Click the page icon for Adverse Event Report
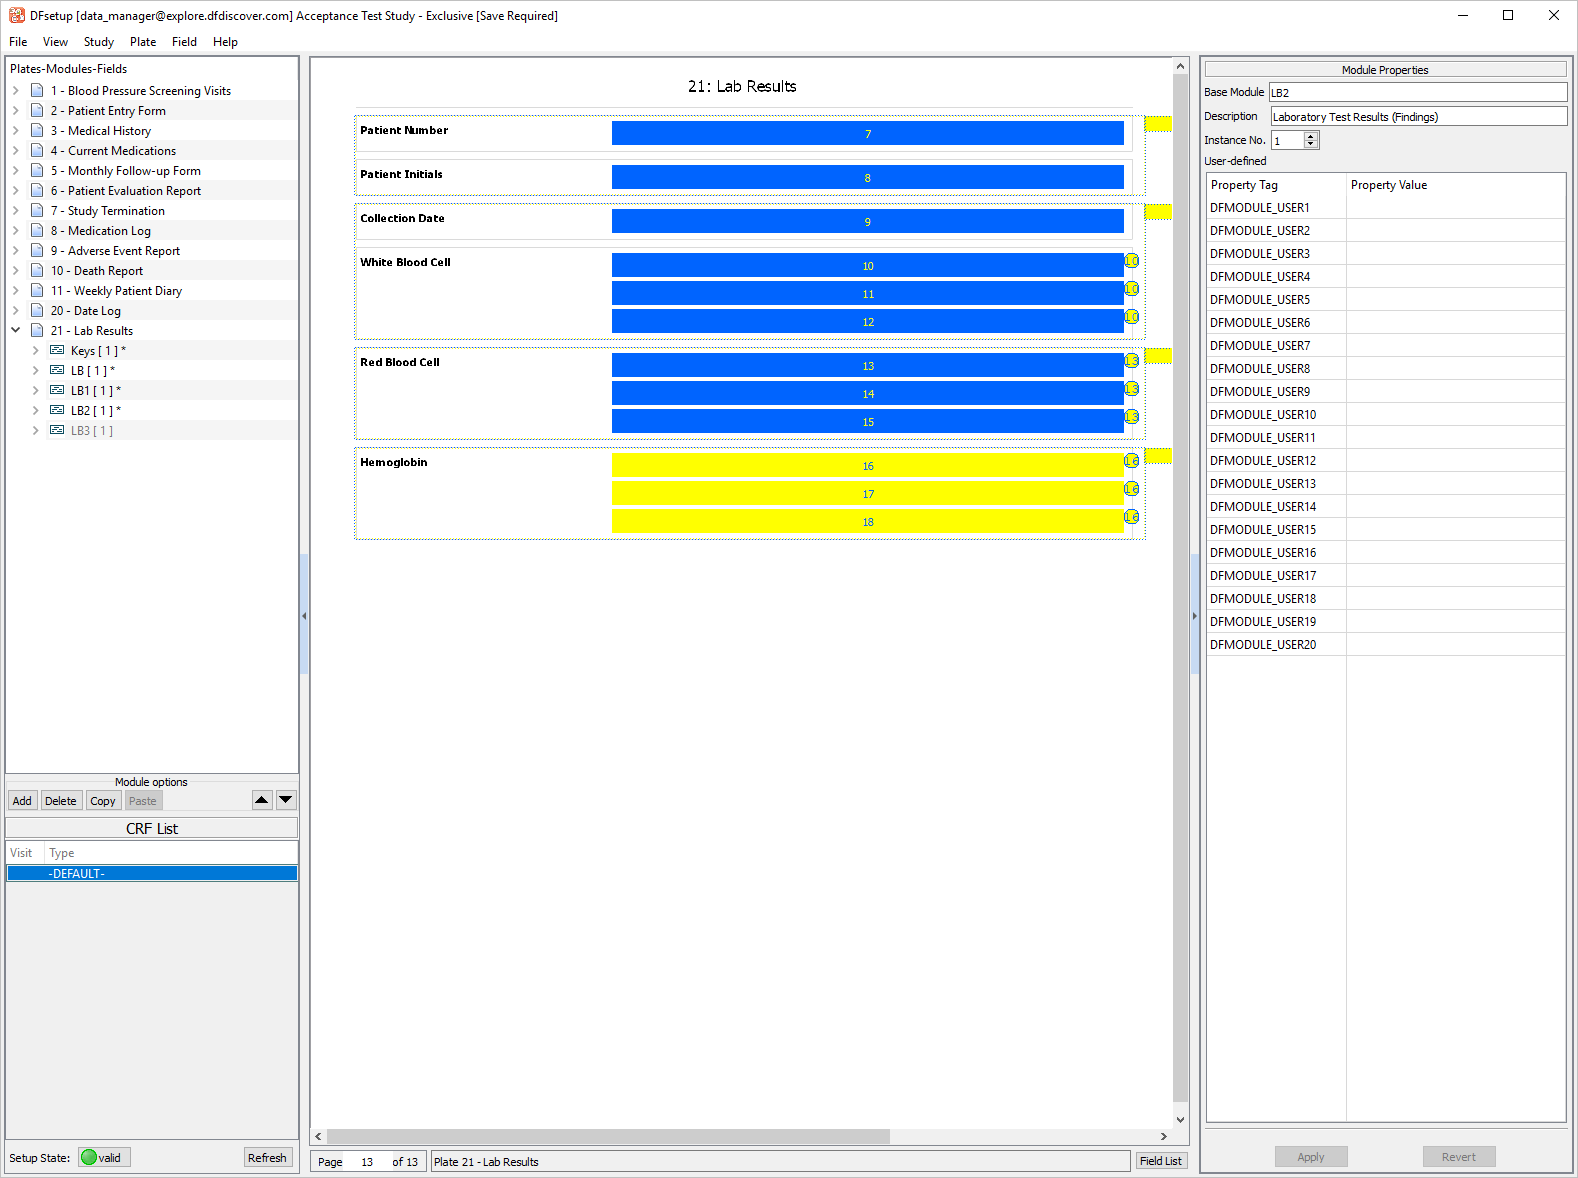 coord(37,250)
